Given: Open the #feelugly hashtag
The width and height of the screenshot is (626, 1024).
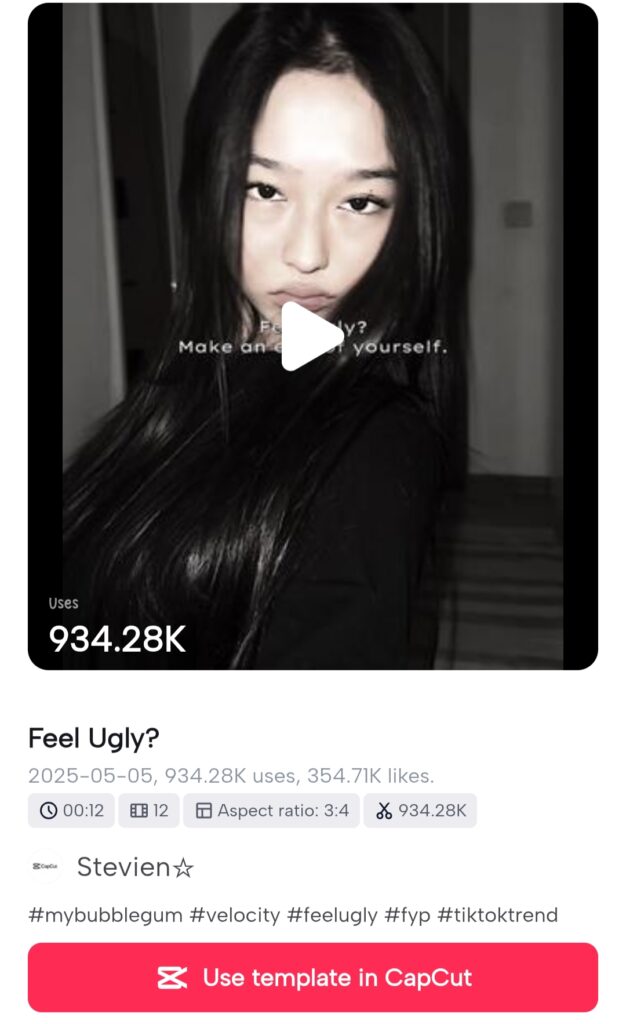Looking at the screenshot, I should [332, 915].
